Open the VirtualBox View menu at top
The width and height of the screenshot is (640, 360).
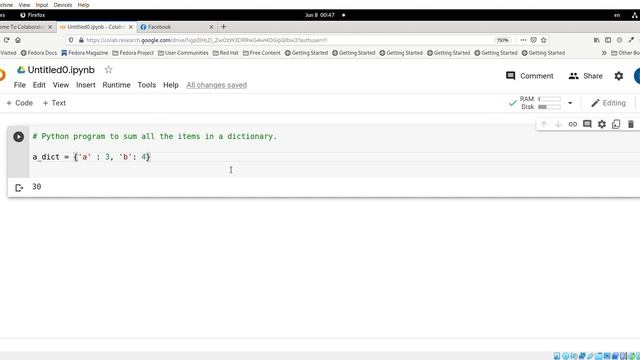click(x=24, y=5)
